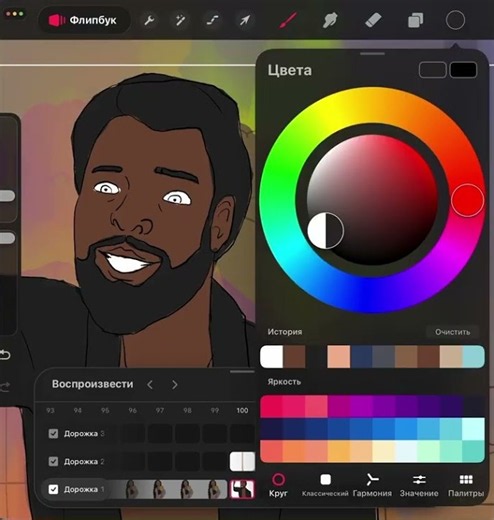Image resolution: width=494 pixels, height=520 pixels.
Task: Select frame 100 marker in timeline
Action: [242, 410]
